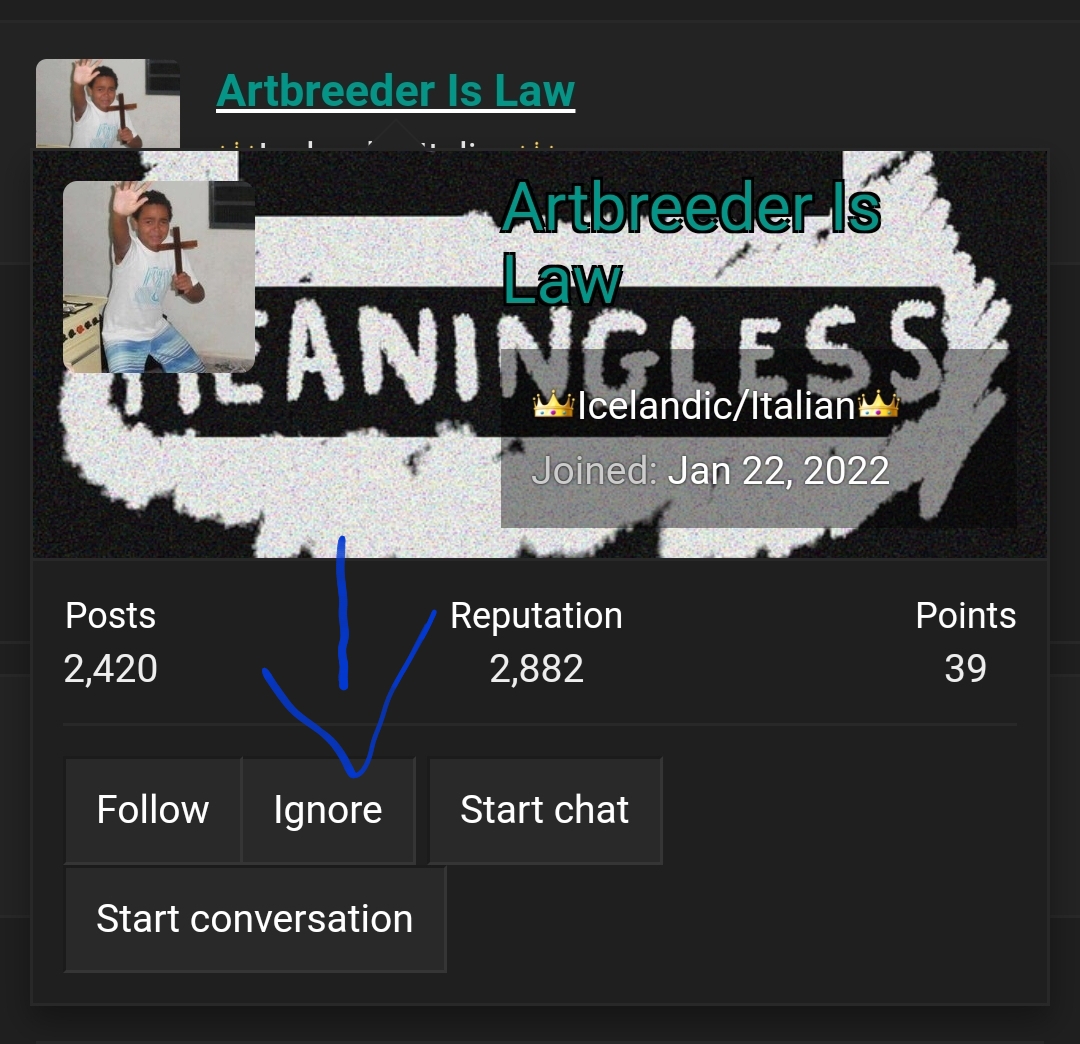Image resolution: width=1080 pixels, height=1044 pixels.
Task: Select the Points label
Action: click(966, 615)
